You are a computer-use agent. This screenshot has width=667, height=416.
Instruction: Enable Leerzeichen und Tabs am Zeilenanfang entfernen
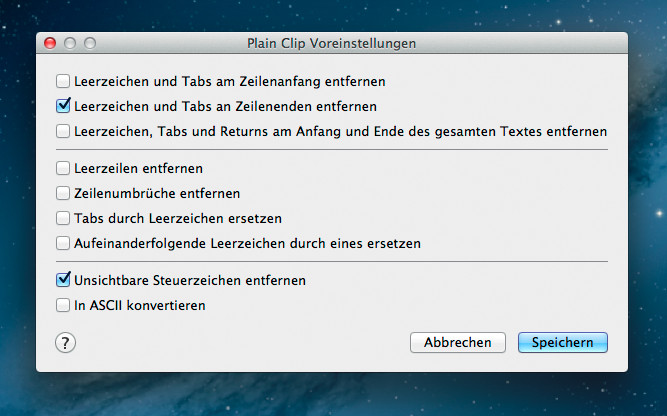(x=63, y=81)
